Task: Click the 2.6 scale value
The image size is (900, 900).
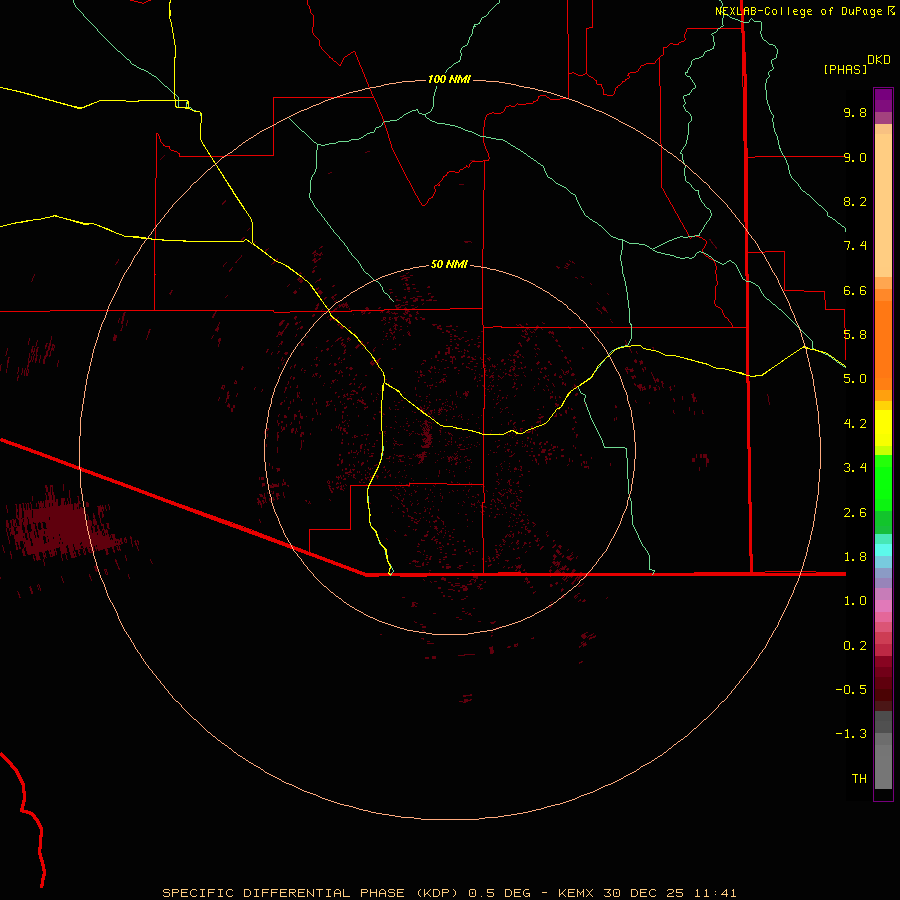Action: point(855,513)
